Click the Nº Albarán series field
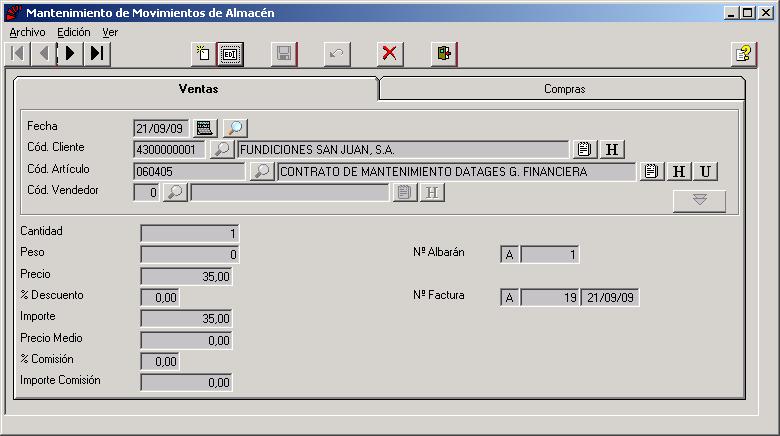Screen dimensions: 780x436 coord(509,255)
